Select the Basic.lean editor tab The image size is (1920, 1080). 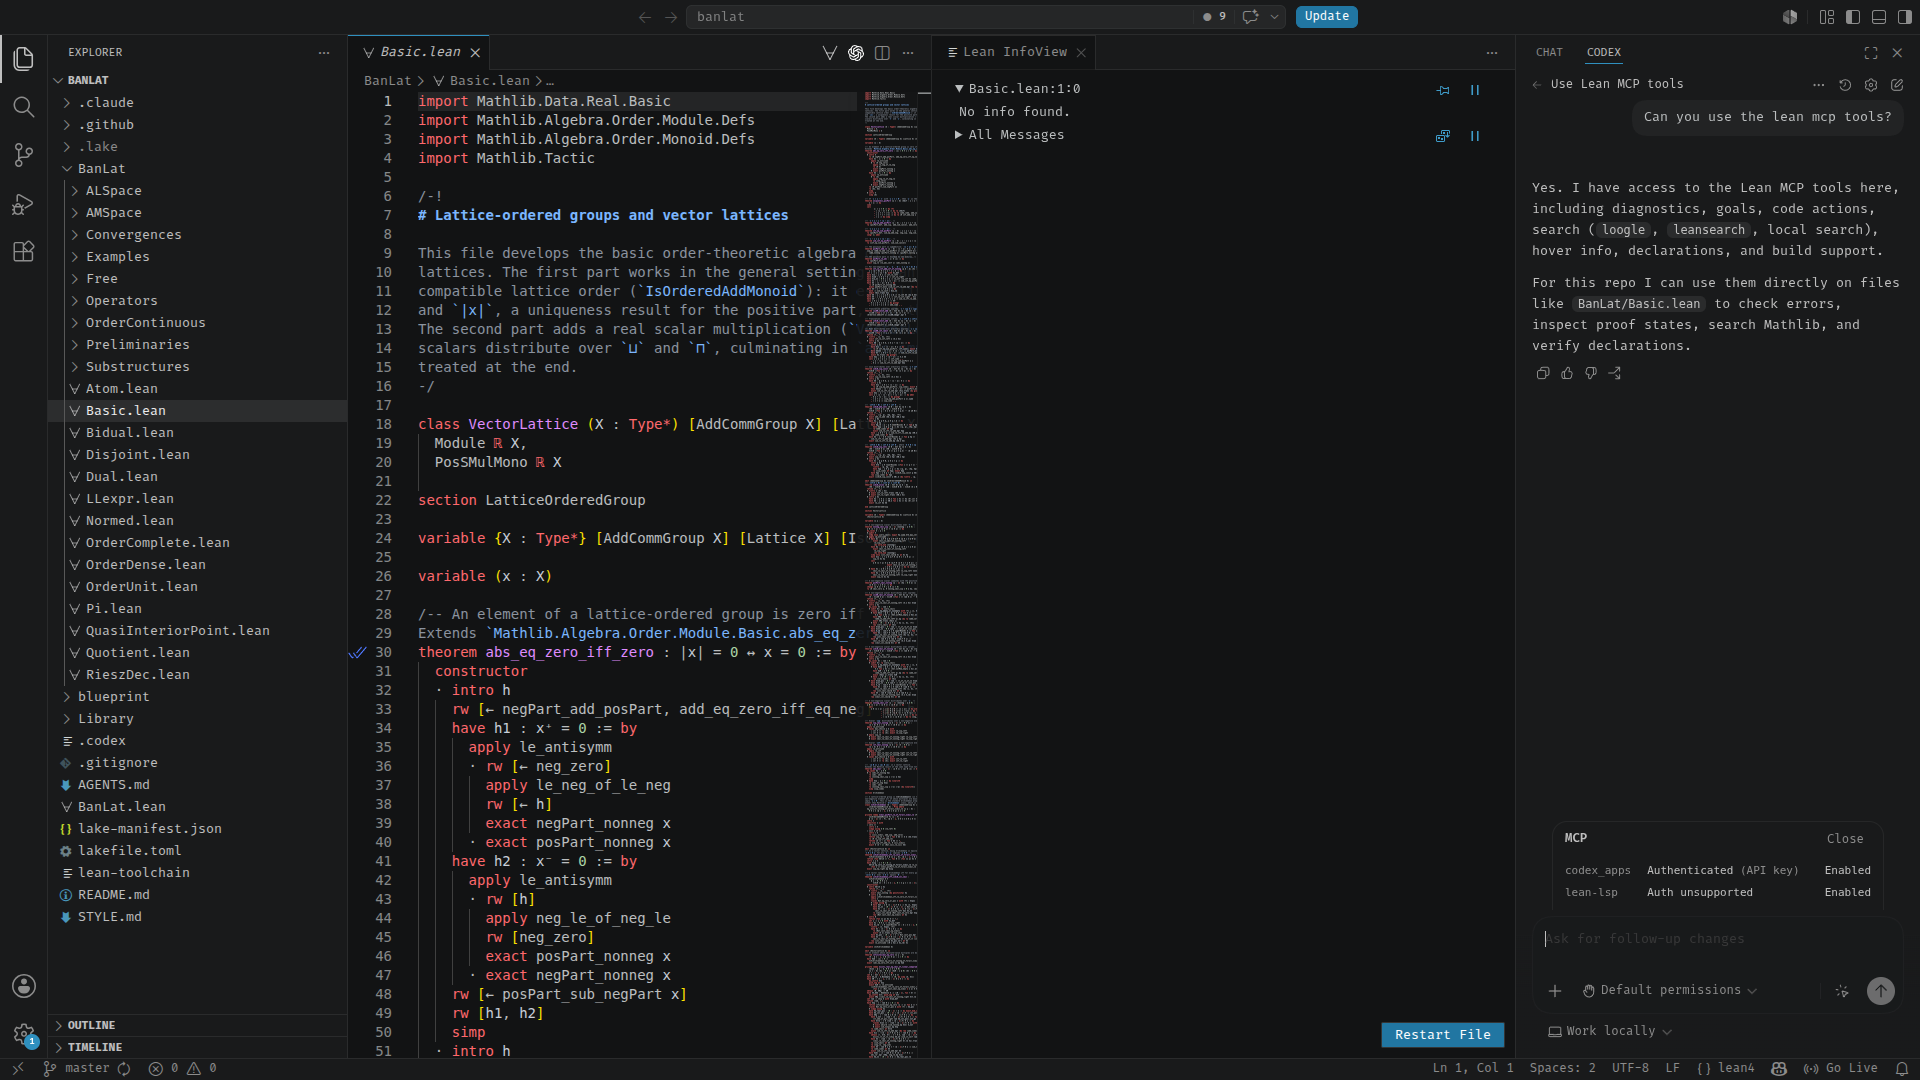coord(420,53)
